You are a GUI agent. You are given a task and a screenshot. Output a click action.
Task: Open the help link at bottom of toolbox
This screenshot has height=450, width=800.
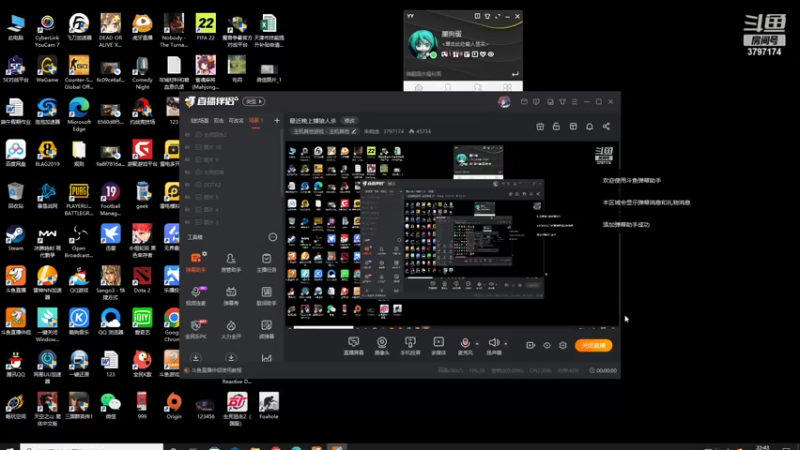[x=216, y=370]
